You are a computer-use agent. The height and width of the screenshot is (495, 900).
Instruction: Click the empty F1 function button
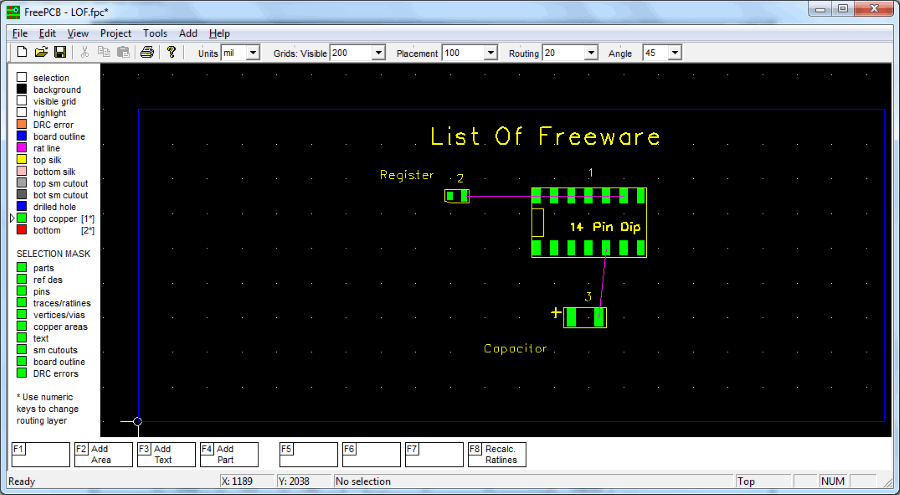pyautogui.click(x=41, y=454)
